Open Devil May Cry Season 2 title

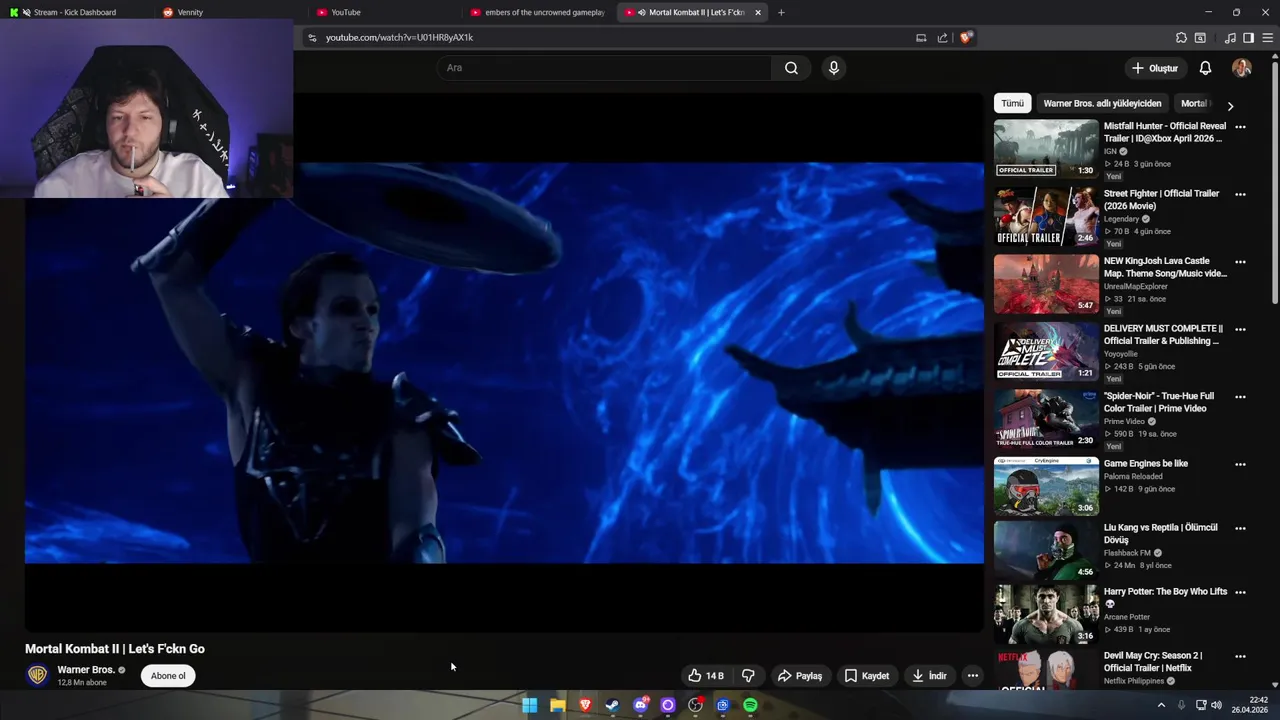(1153, 661)
